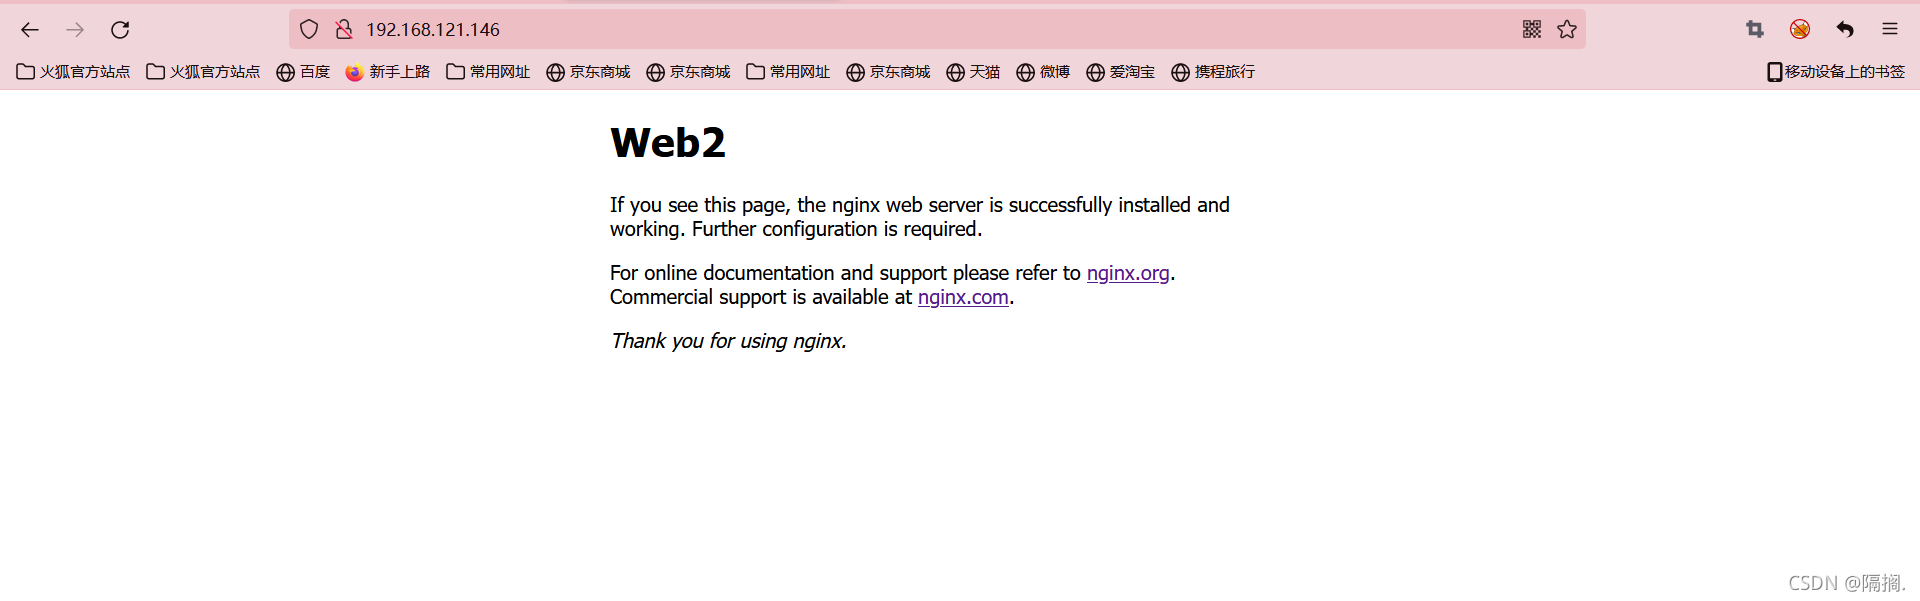
Task: Open the 天猫 bookmark
Action: [x=973, y=72]
